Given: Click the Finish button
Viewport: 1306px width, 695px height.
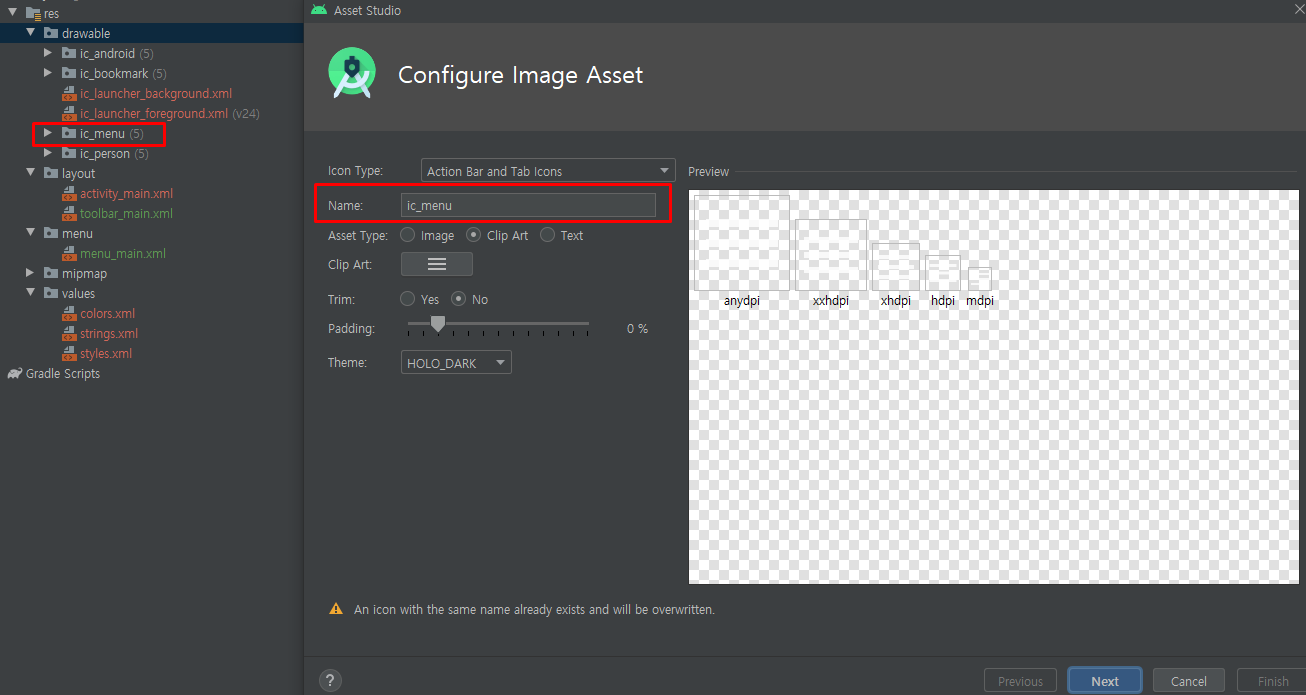Looking at the screenshot, I should coord(1272,681).
